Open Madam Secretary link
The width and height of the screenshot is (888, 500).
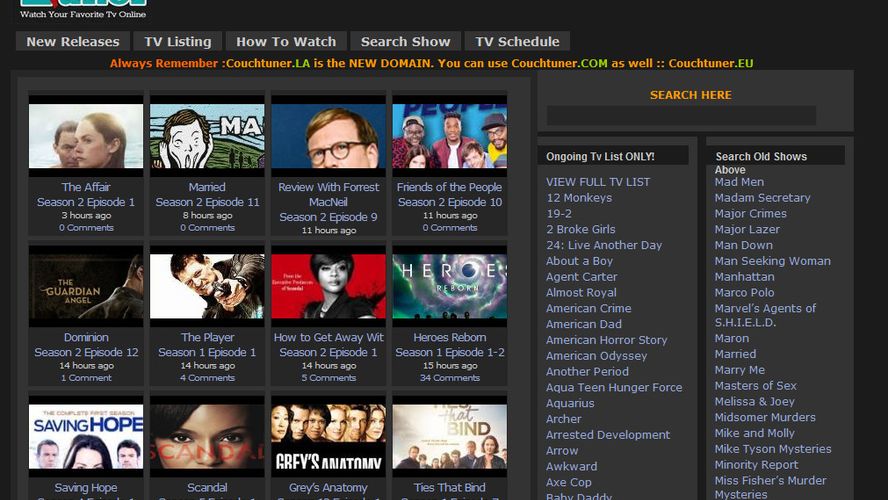(762, 198)
